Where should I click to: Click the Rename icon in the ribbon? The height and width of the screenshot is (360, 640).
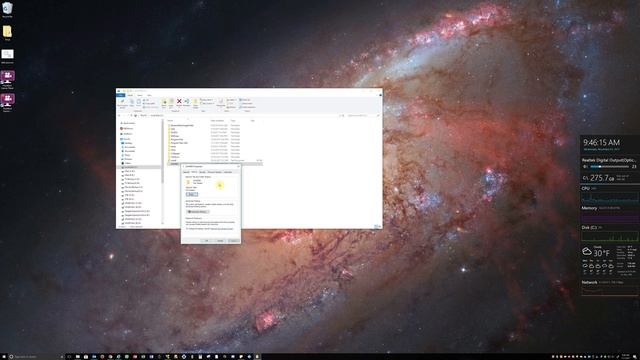187,102
